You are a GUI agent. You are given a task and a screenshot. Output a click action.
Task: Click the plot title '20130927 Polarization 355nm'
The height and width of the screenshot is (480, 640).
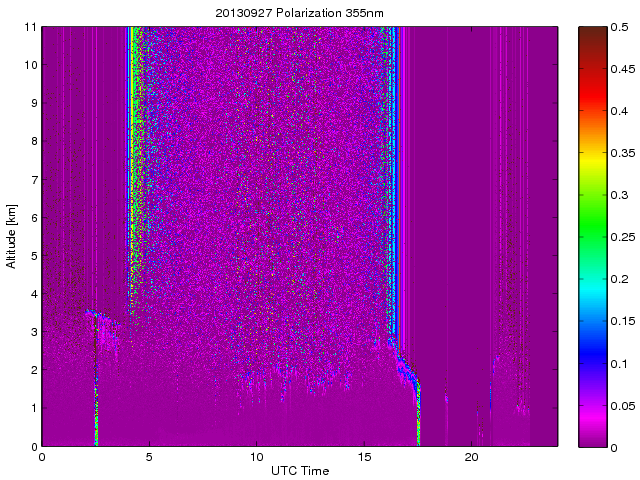(299, 13)
